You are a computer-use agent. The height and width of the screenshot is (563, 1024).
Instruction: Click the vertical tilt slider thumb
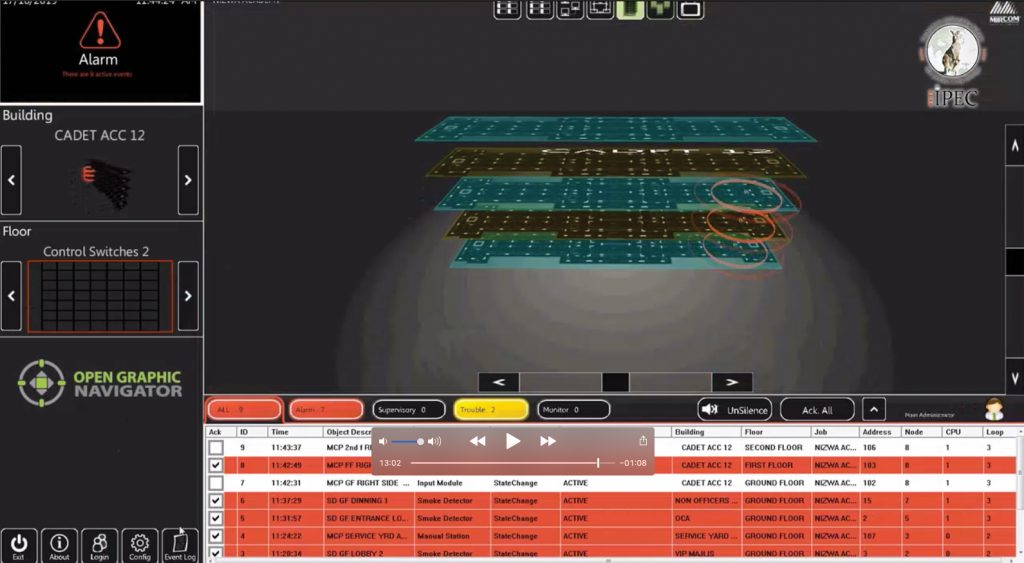1014,262
